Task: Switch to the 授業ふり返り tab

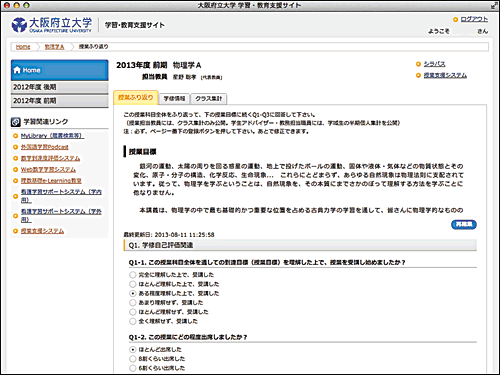Action: (136, 97)
